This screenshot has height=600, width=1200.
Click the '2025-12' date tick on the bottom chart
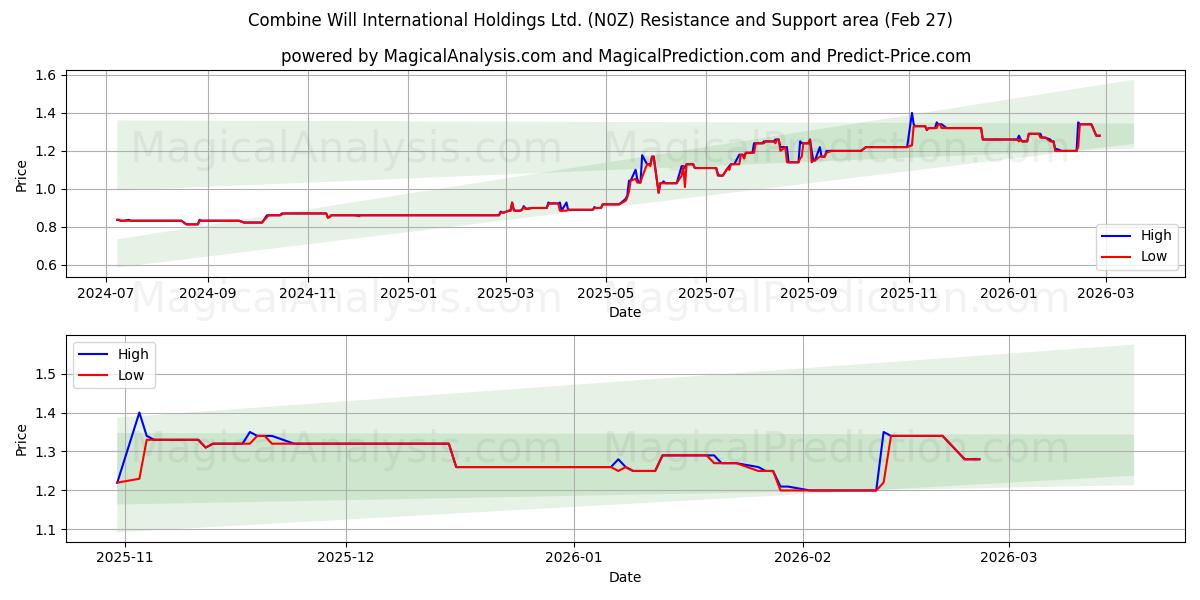346,559
